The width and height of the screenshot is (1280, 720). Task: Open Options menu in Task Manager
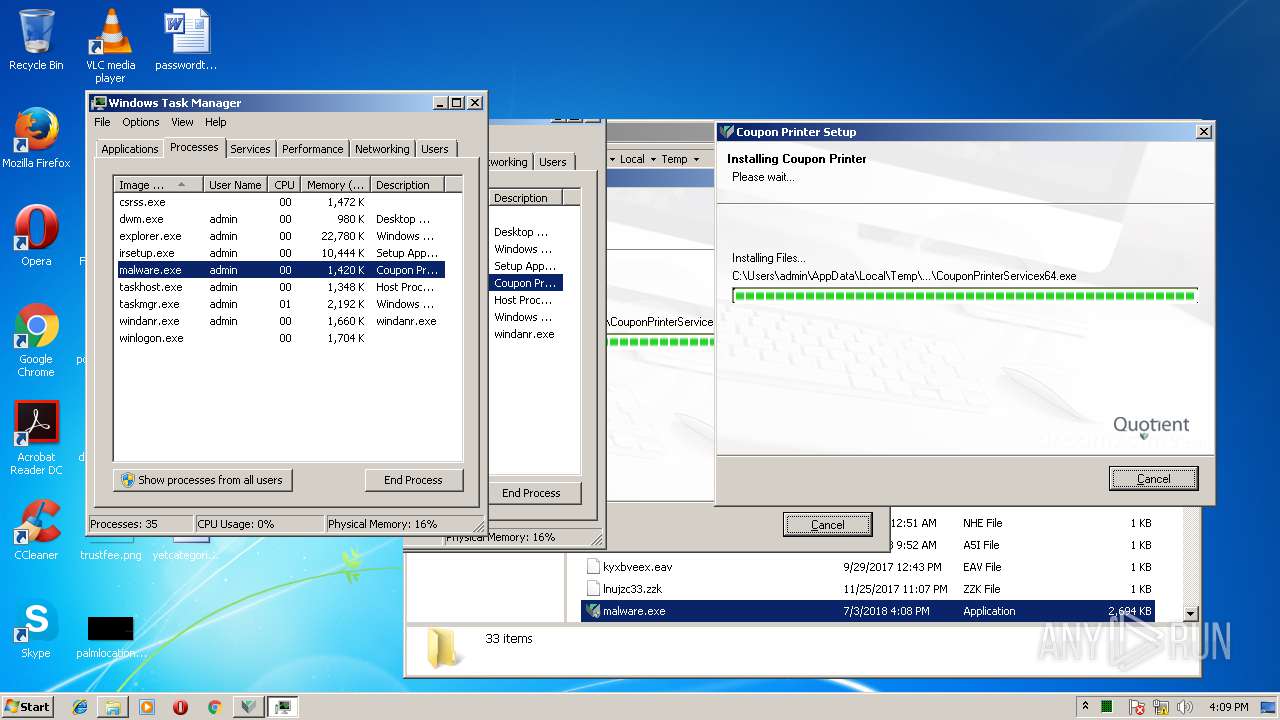(141, 122)
